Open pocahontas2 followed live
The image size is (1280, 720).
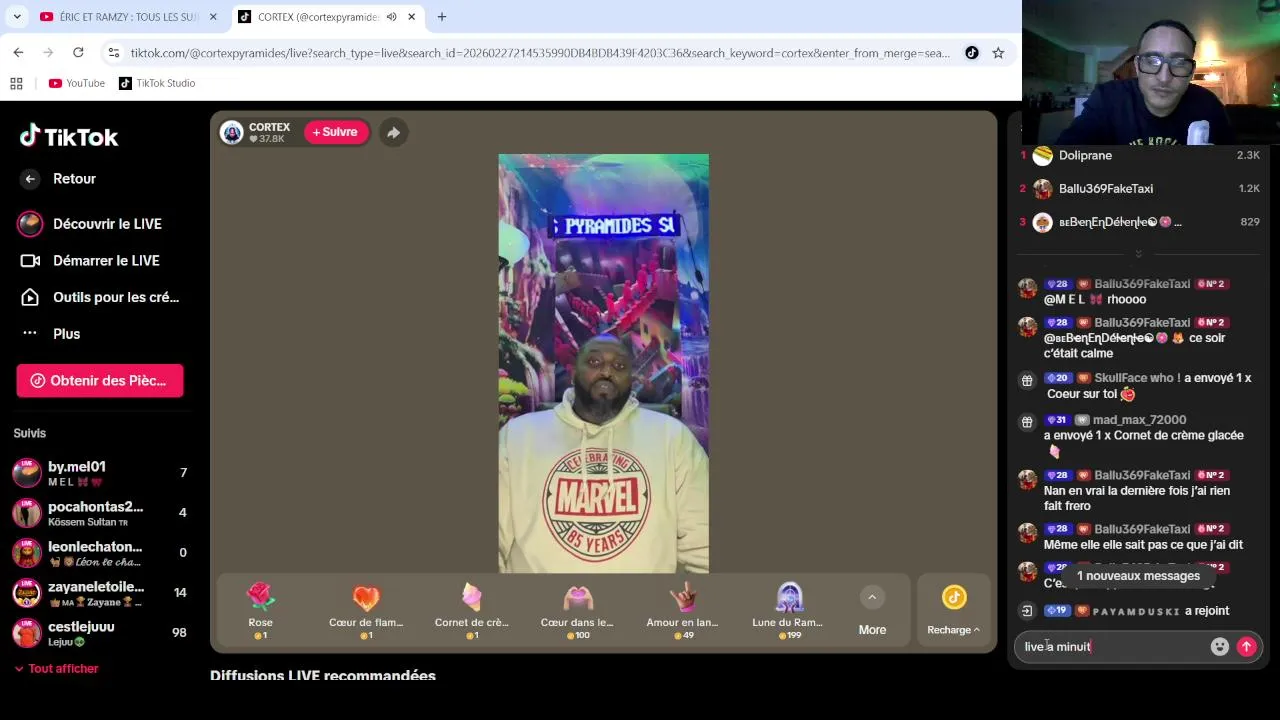pos(100,513)
